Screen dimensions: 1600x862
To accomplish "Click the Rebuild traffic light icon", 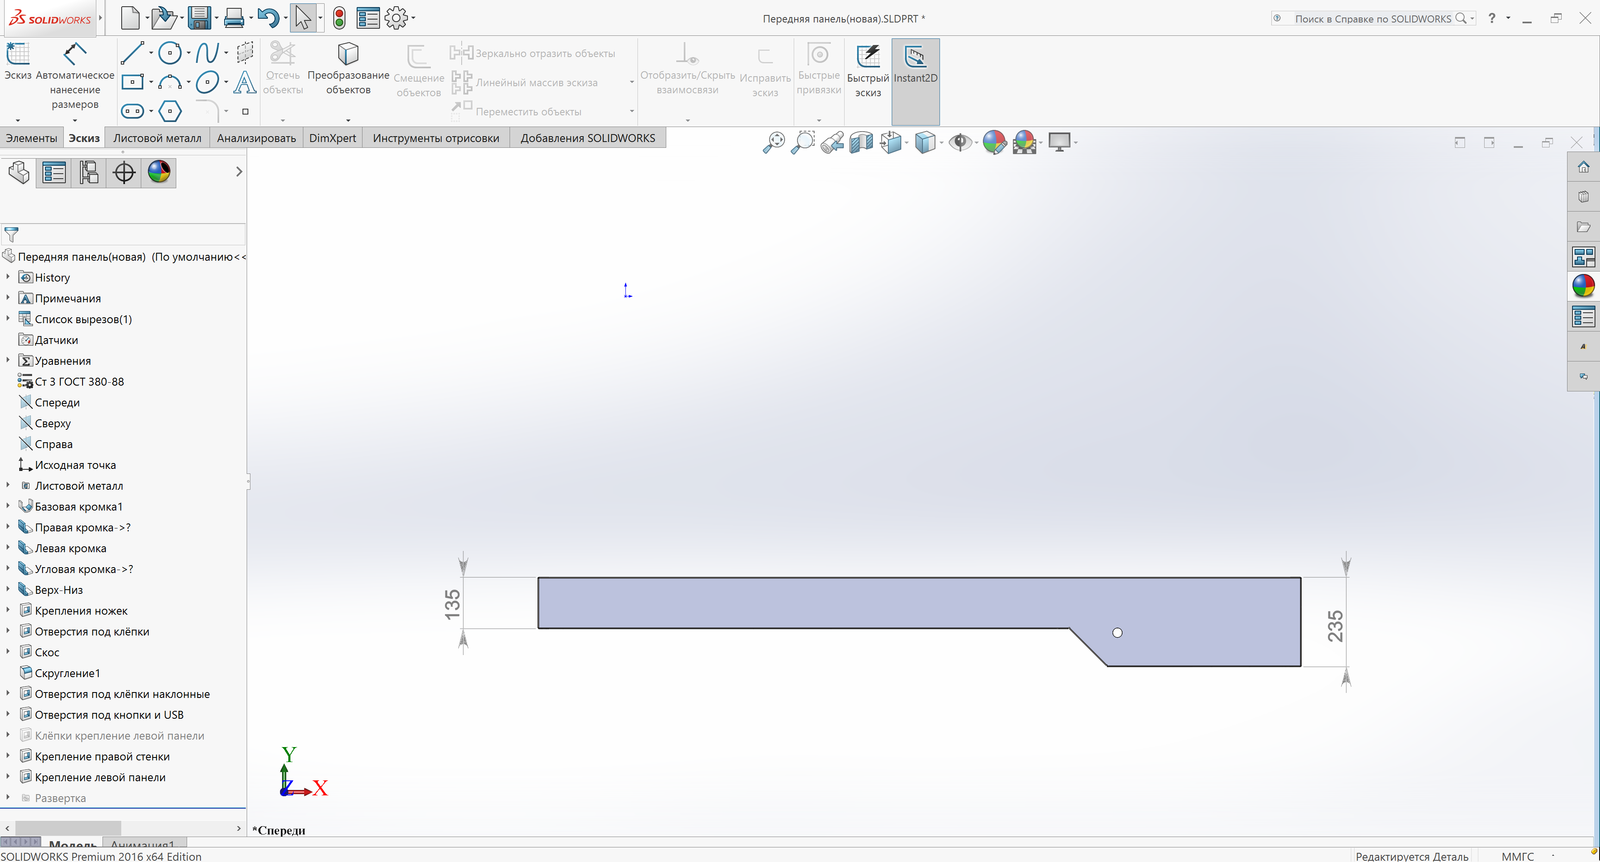I will point(339,17).
